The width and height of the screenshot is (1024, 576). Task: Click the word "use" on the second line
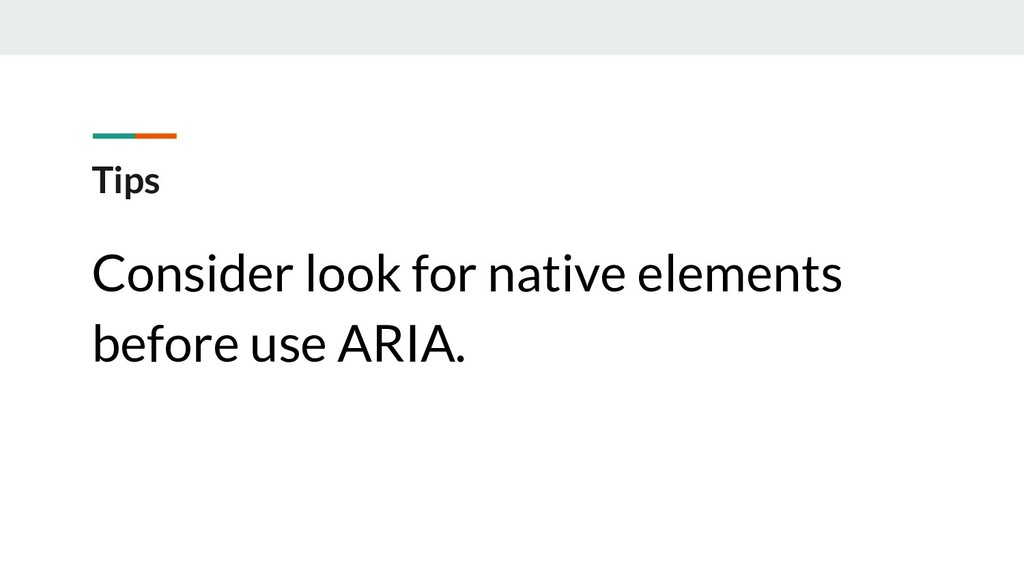(x=288, y=346)
